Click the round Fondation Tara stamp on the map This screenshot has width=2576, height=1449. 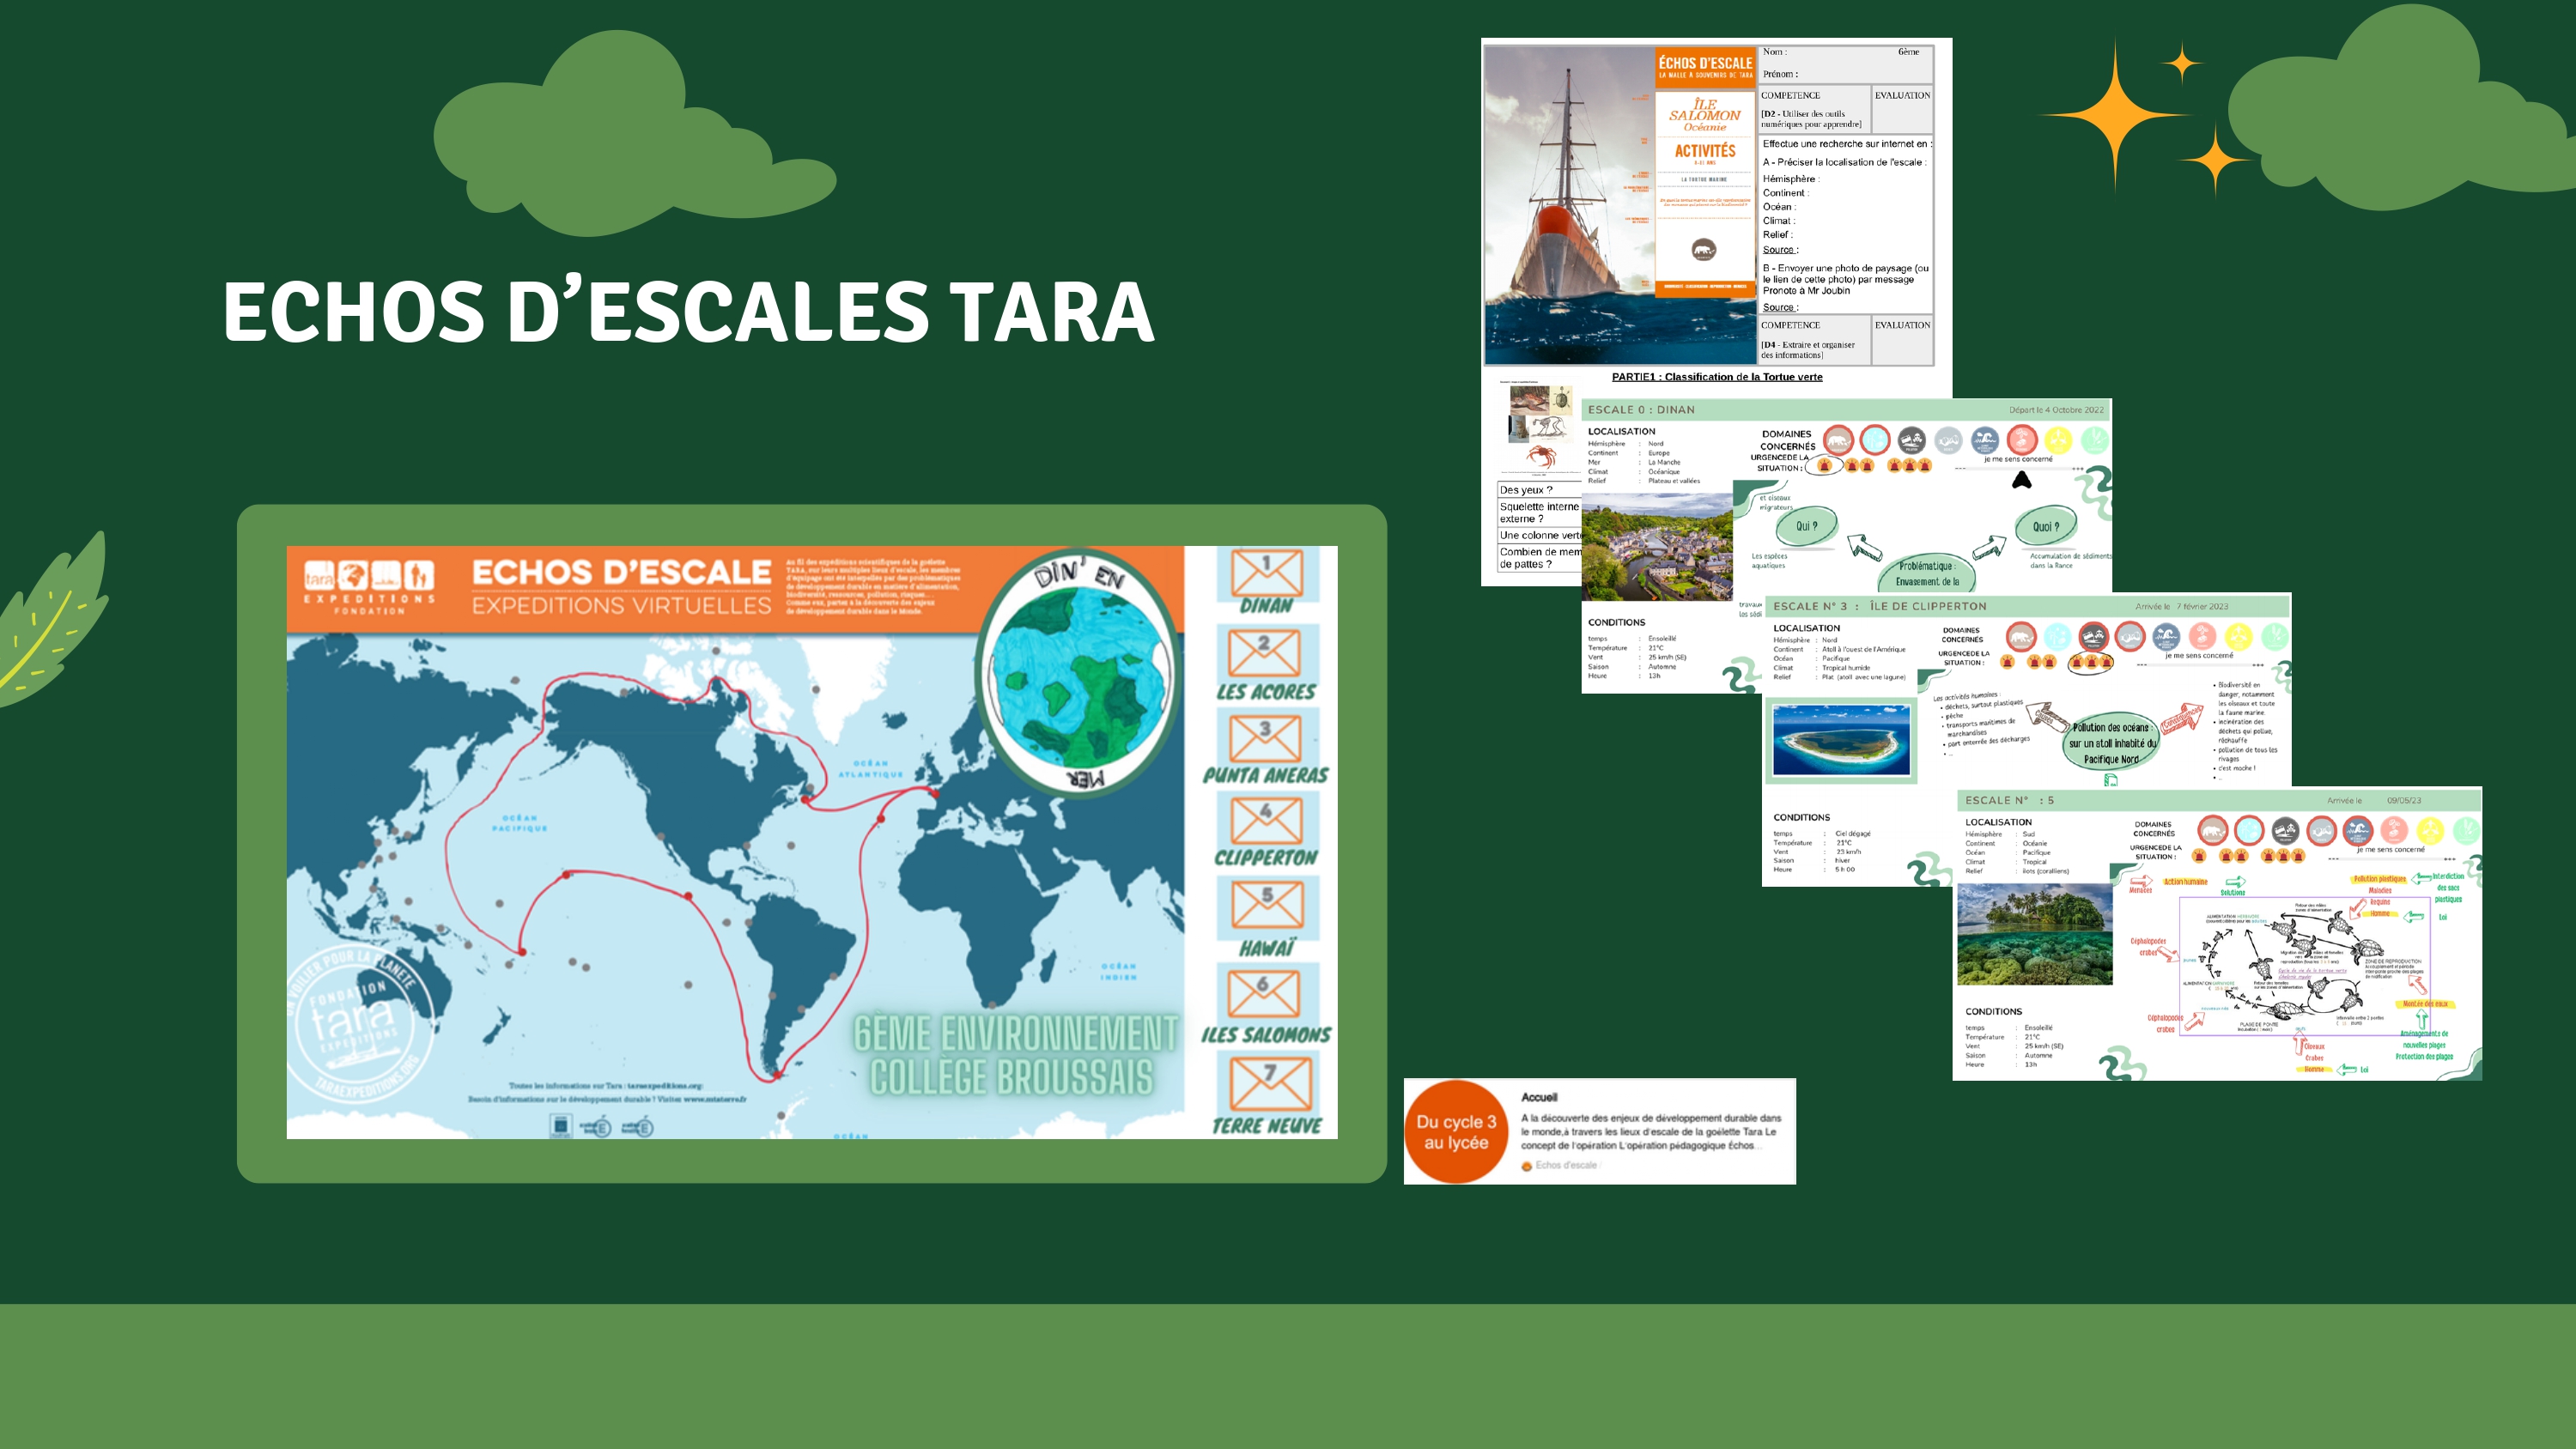point(356,1022)
